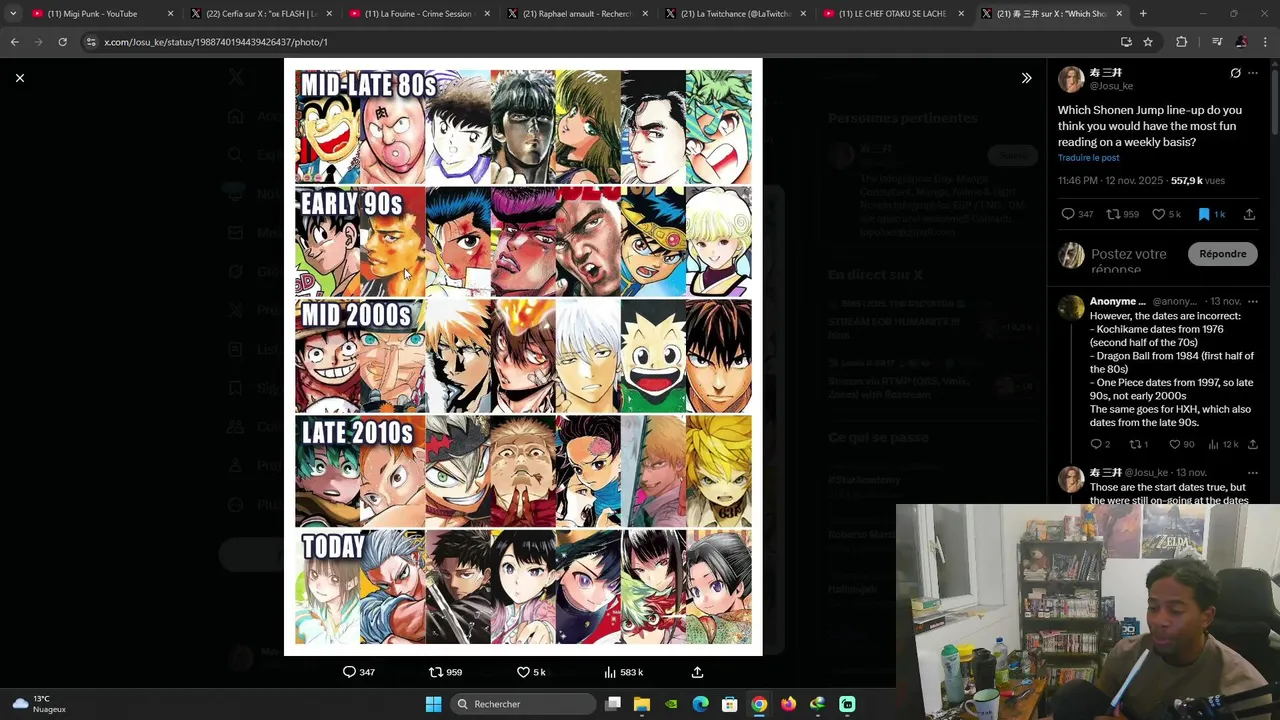The height and width of the screenshot is (720, 1280).
Task: Open the weather widget showing 13°C Nuageux
Action: (x=40, y=704)
